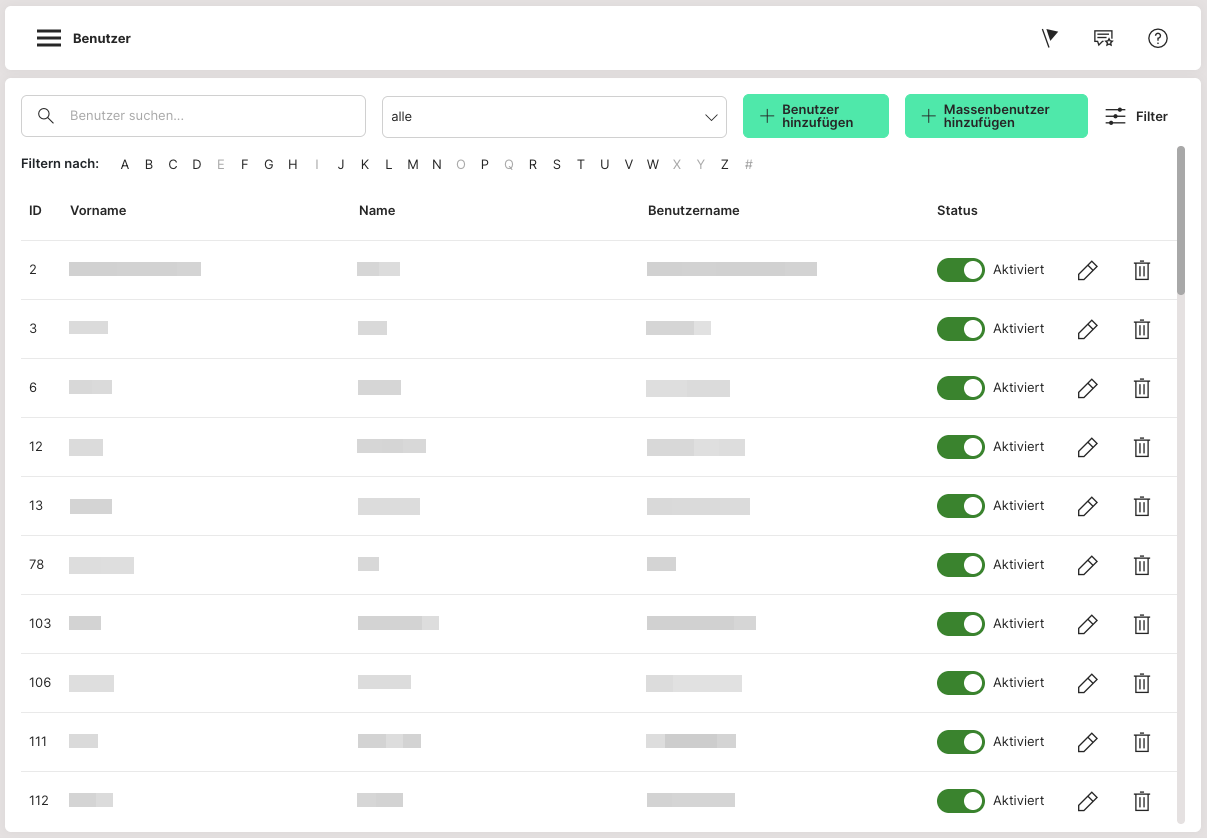Screen dimensions: 1207x838
Task: Expand the 'alle' dropdown
Action: point(554,117)
